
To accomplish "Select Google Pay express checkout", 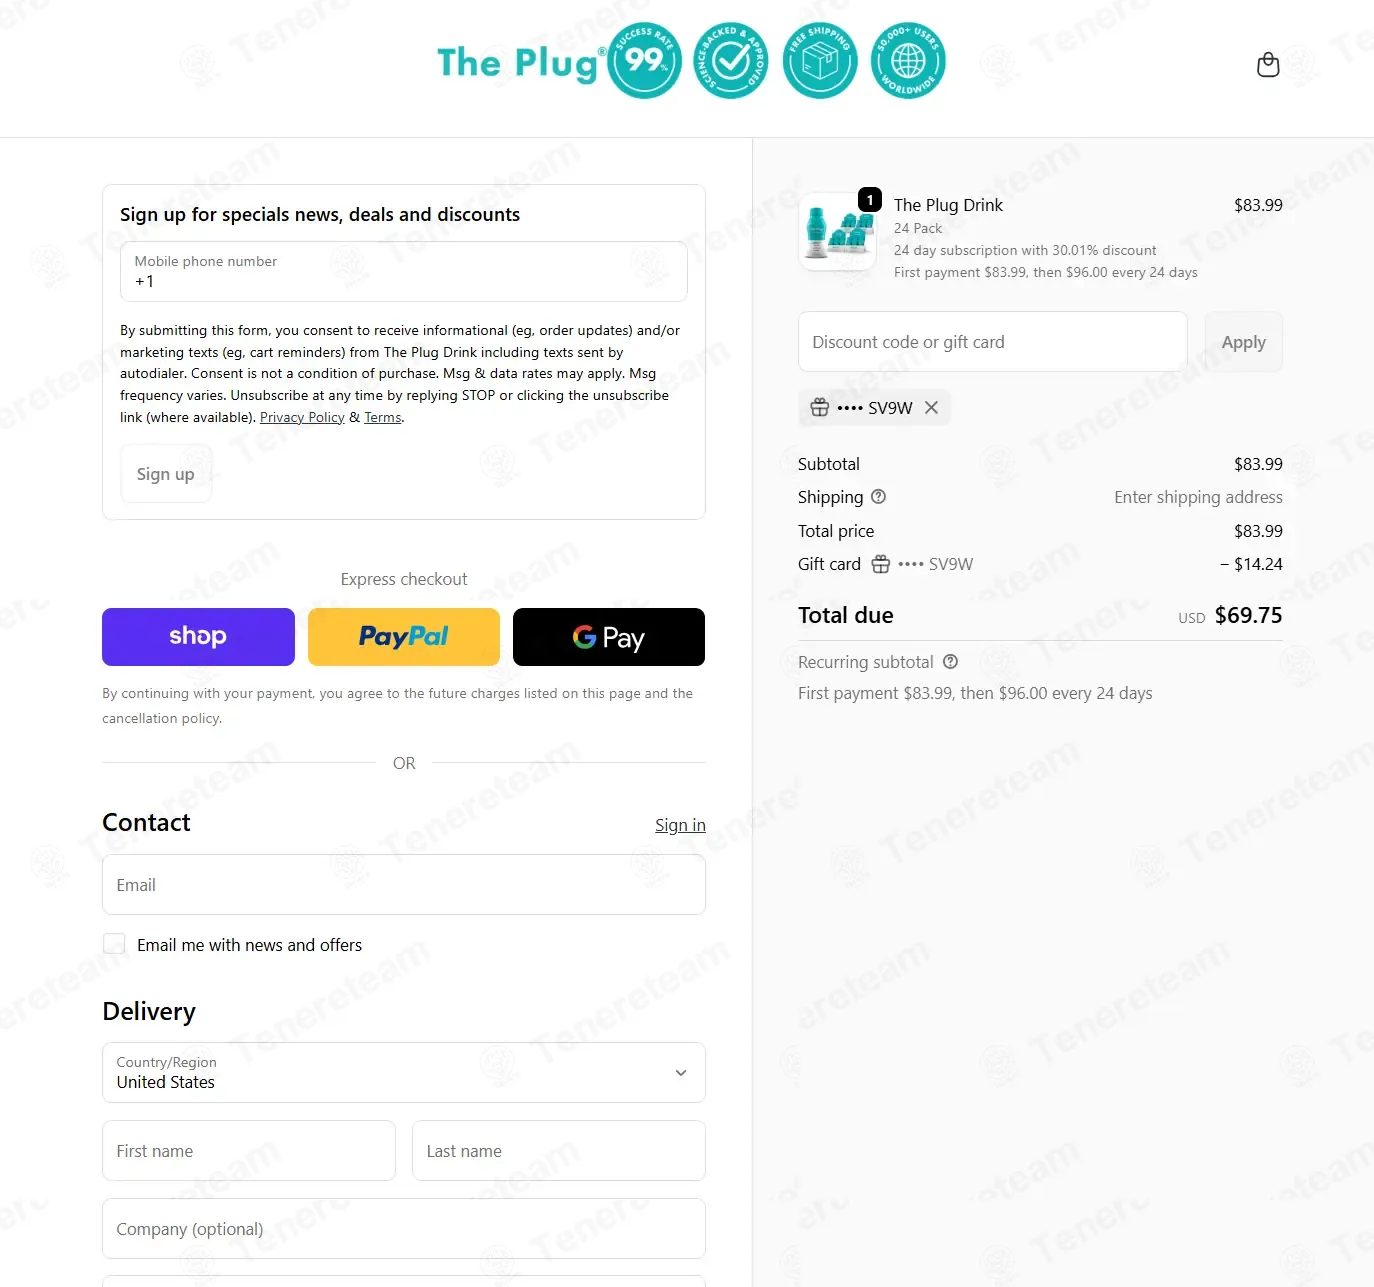I will coord(609,637).
